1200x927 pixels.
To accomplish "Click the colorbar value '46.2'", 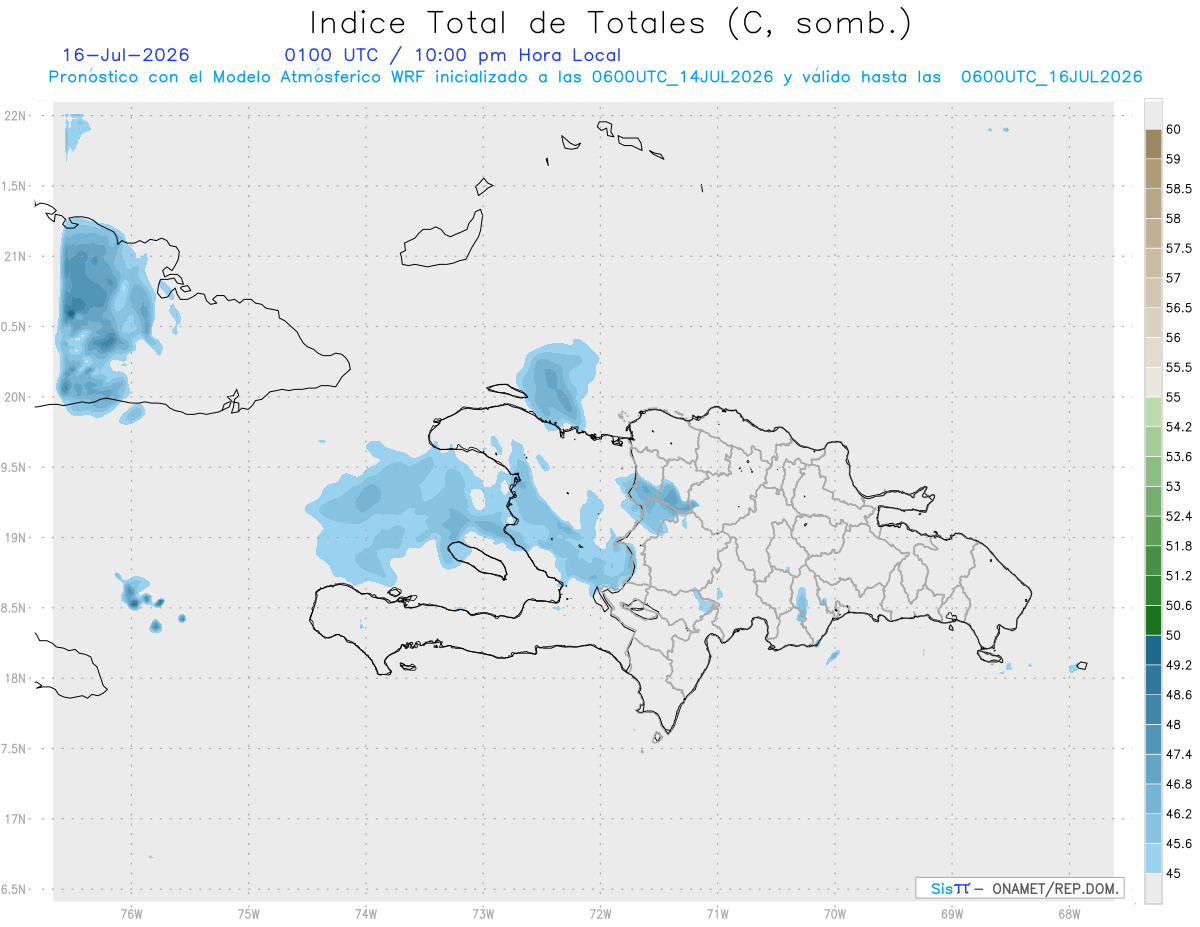I will click(x=1179, y=814).
